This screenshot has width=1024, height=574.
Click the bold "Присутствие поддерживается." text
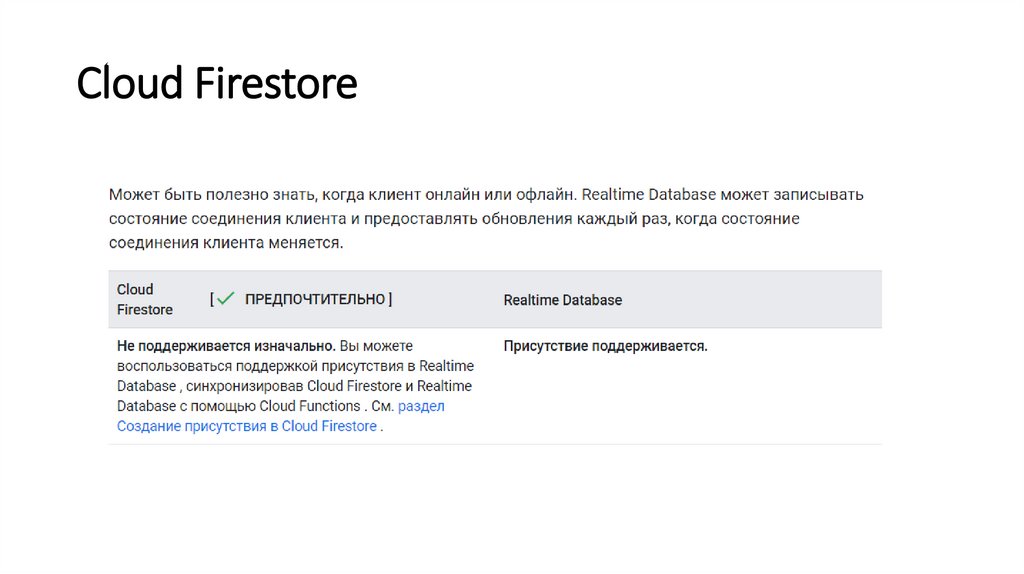(605, 346)
